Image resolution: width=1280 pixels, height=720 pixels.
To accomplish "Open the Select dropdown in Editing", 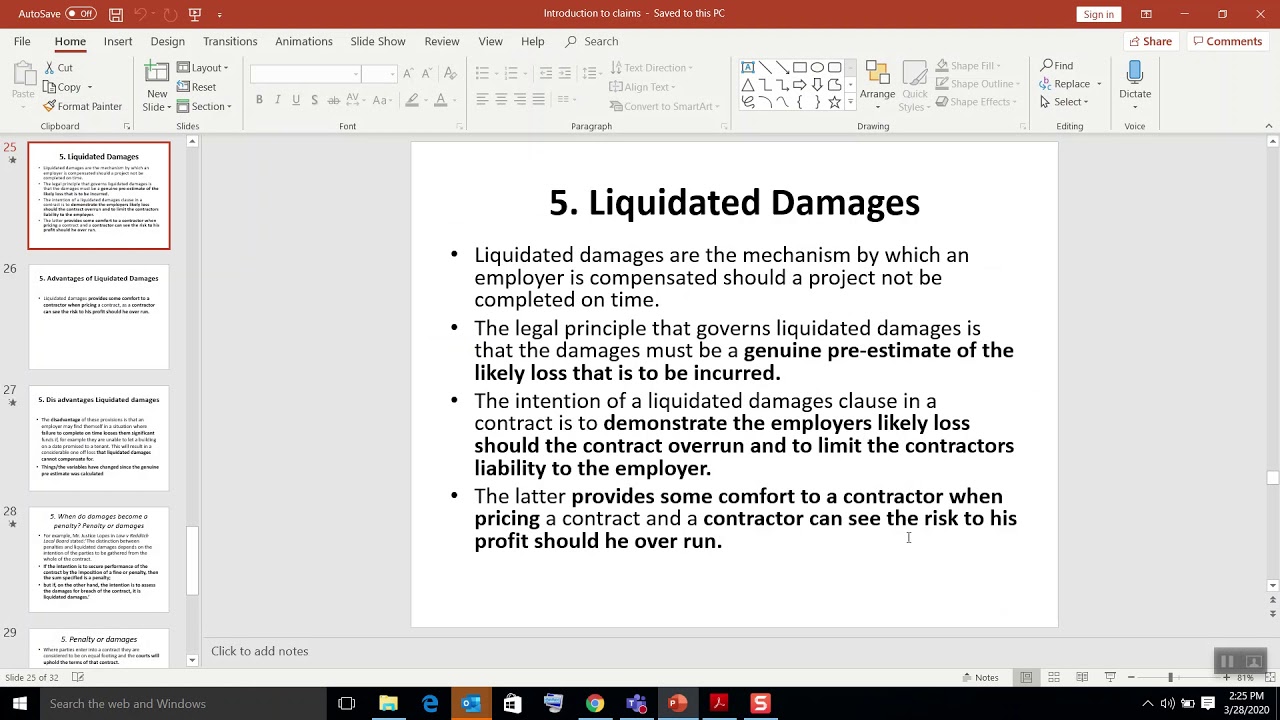I will tap(1064, 102).
